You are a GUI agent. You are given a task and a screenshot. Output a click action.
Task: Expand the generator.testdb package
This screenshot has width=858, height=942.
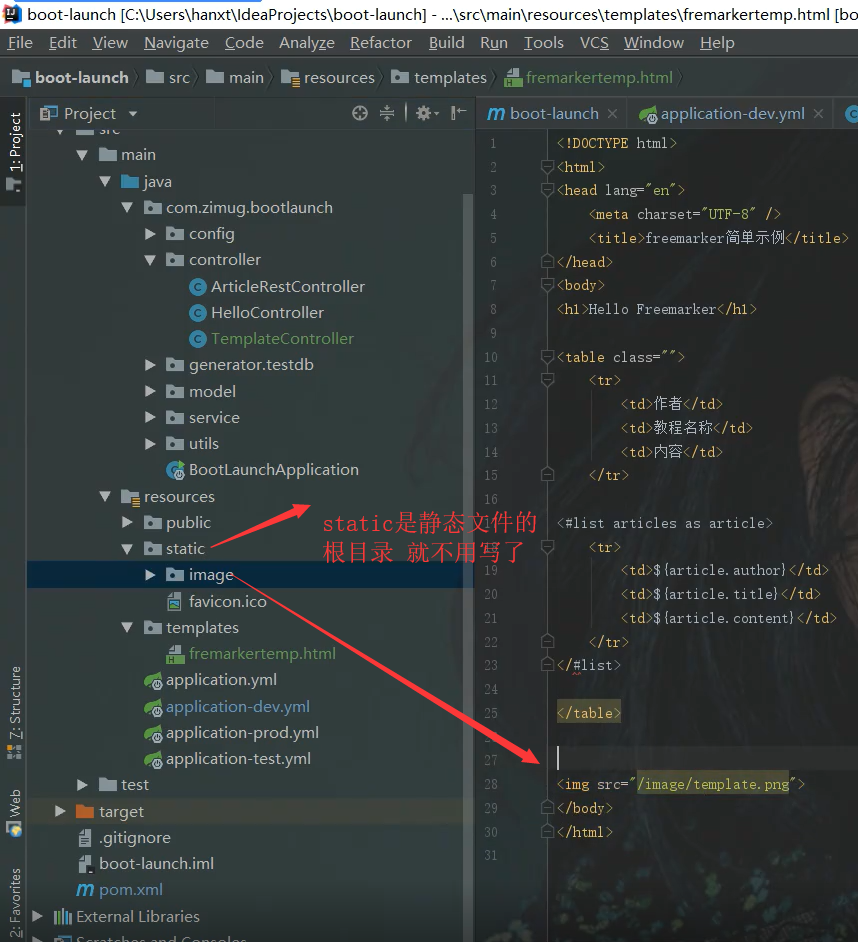150,365
